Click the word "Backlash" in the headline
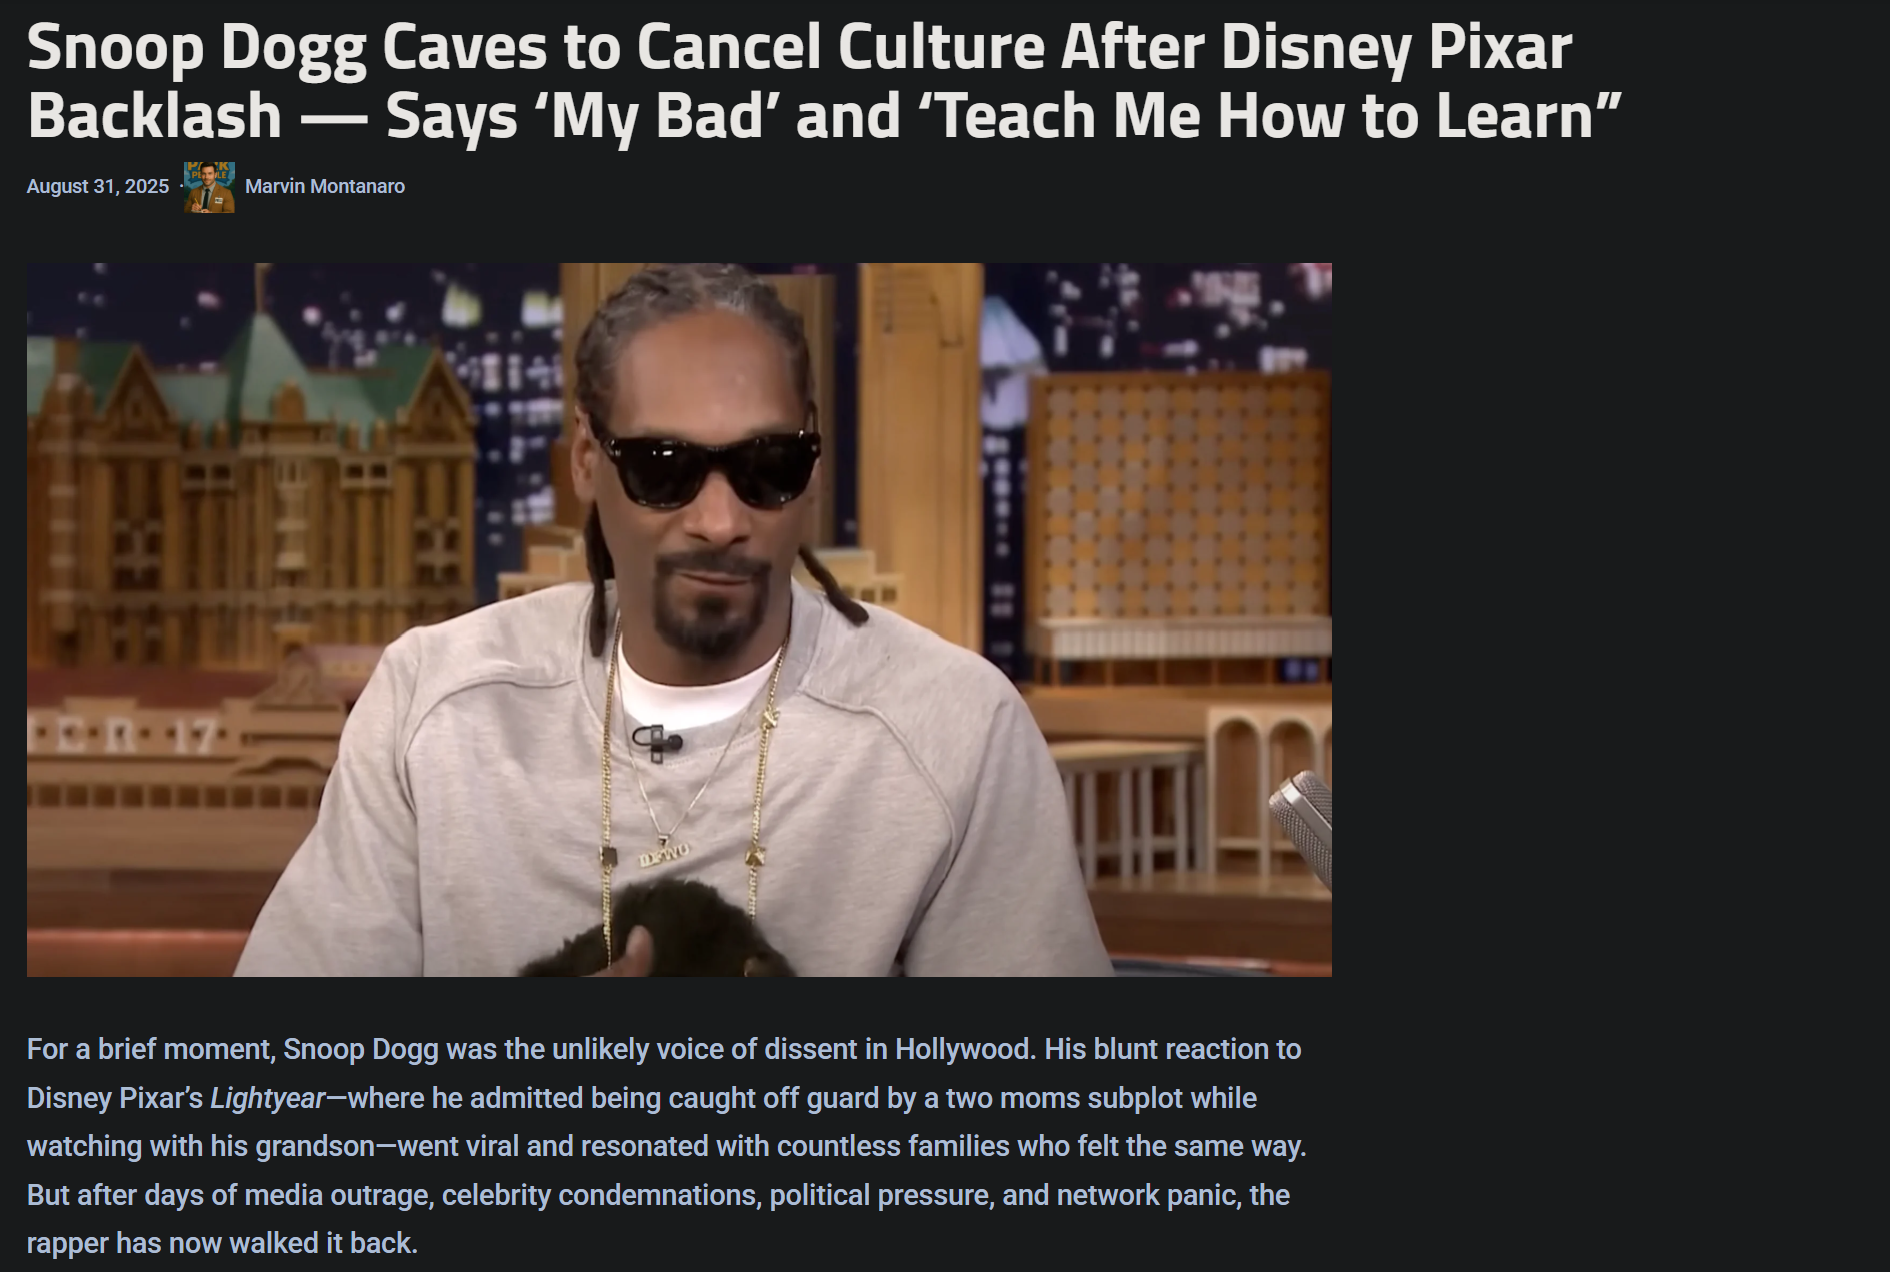Viewport: 1890px width, 1272px height. point(155,116)
